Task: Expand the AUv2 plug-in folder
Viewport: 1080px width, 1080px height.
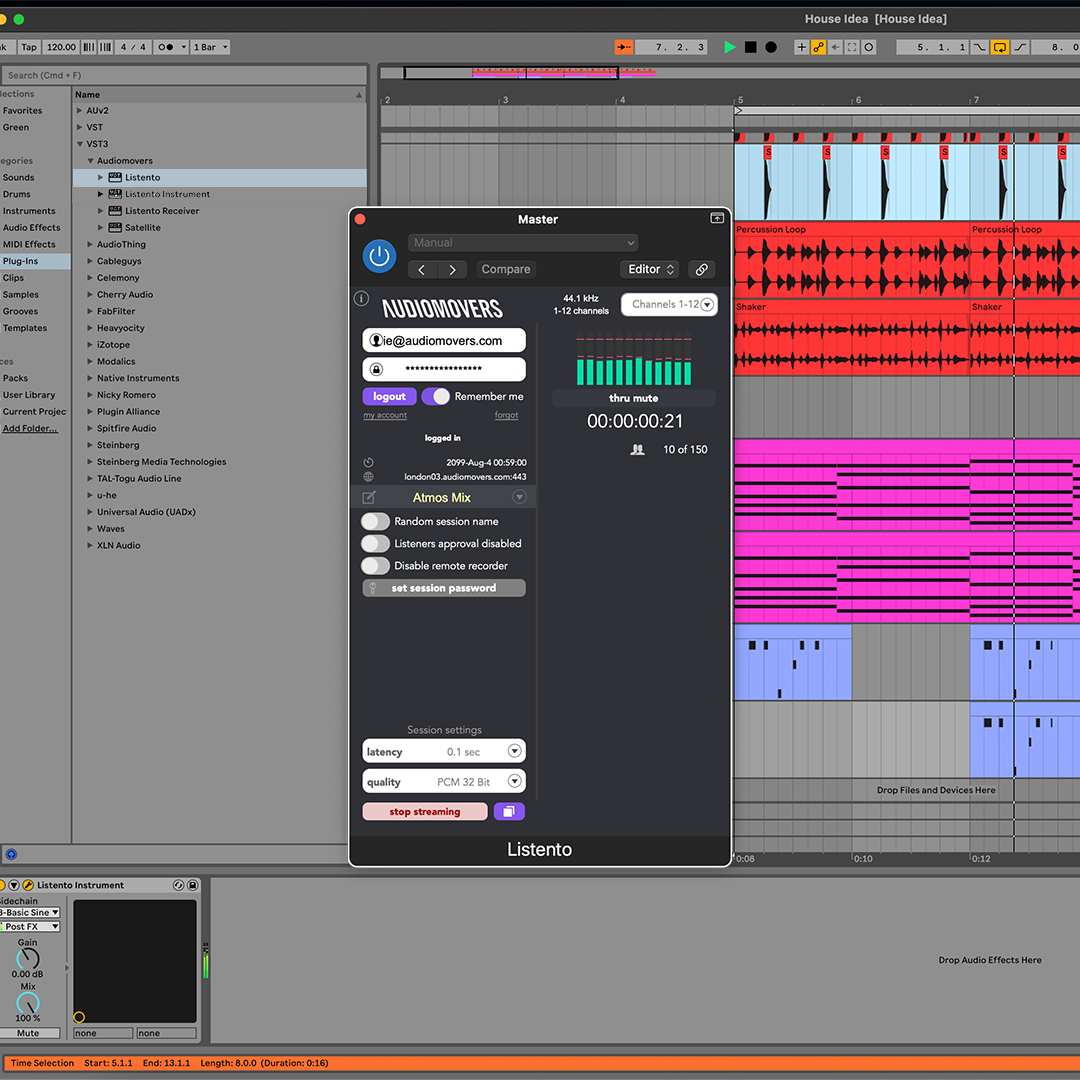Action: 79,110
